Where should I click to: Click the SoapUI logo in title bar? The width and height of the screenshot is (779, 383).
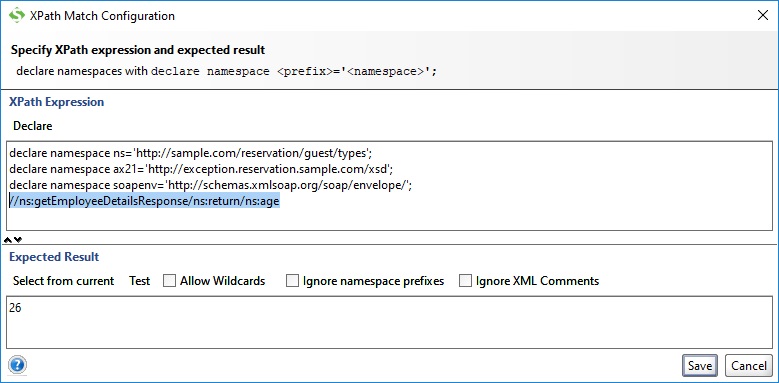(x=17, y=15)
